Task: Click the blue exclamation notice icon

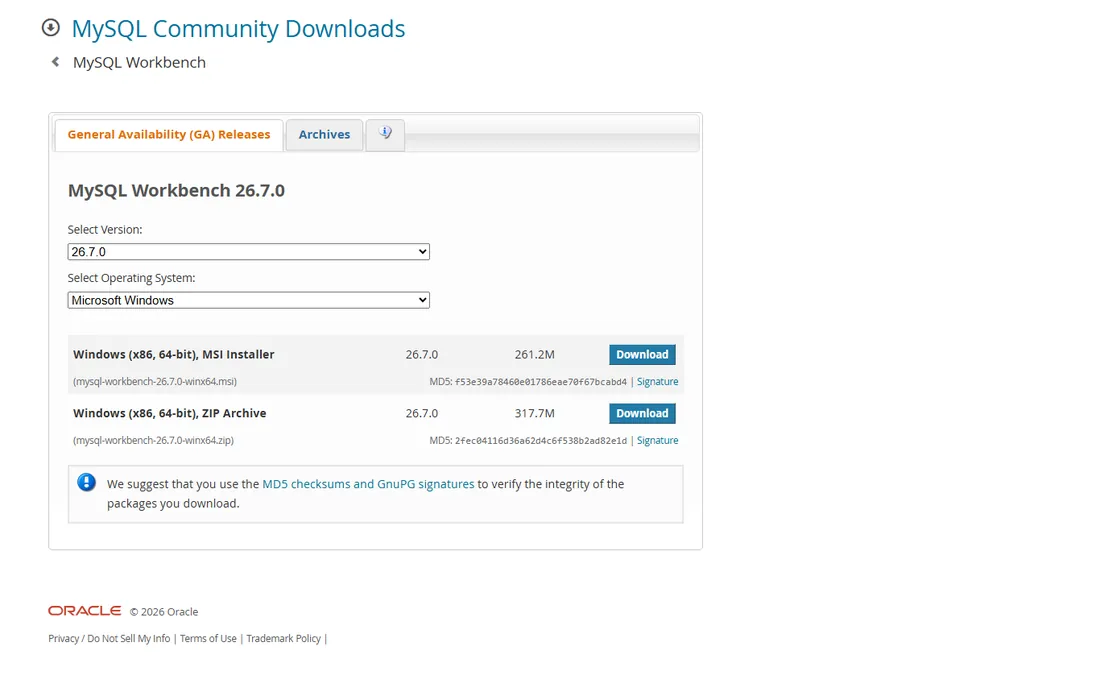Action: tap(86, 483)
